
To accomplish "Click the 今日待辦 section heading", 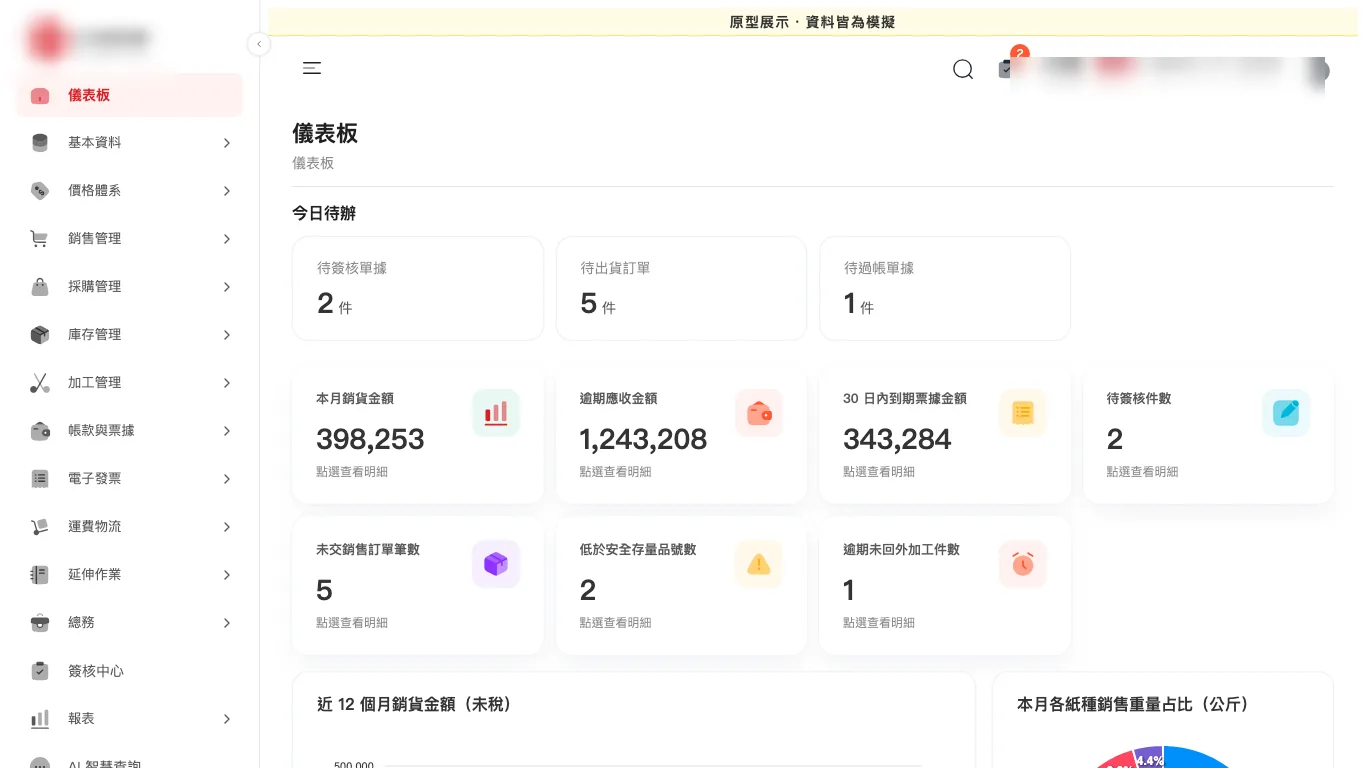I will pyautogui.click(x=324, y=213).
